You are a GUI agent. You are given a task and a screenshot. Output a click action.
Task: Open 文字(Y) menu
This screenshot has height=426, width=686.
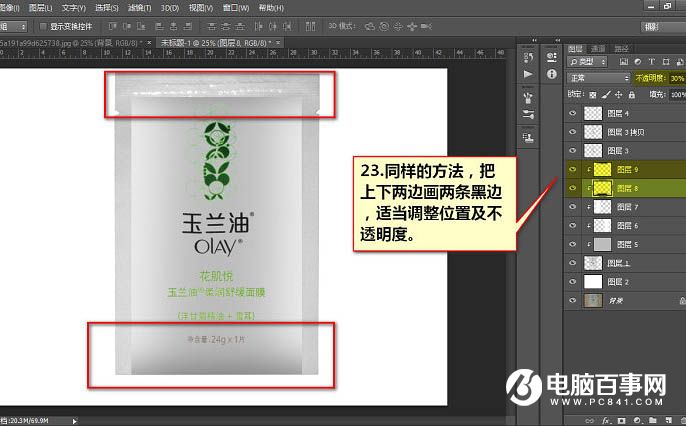pyautogui.click(x=74, y=8)
